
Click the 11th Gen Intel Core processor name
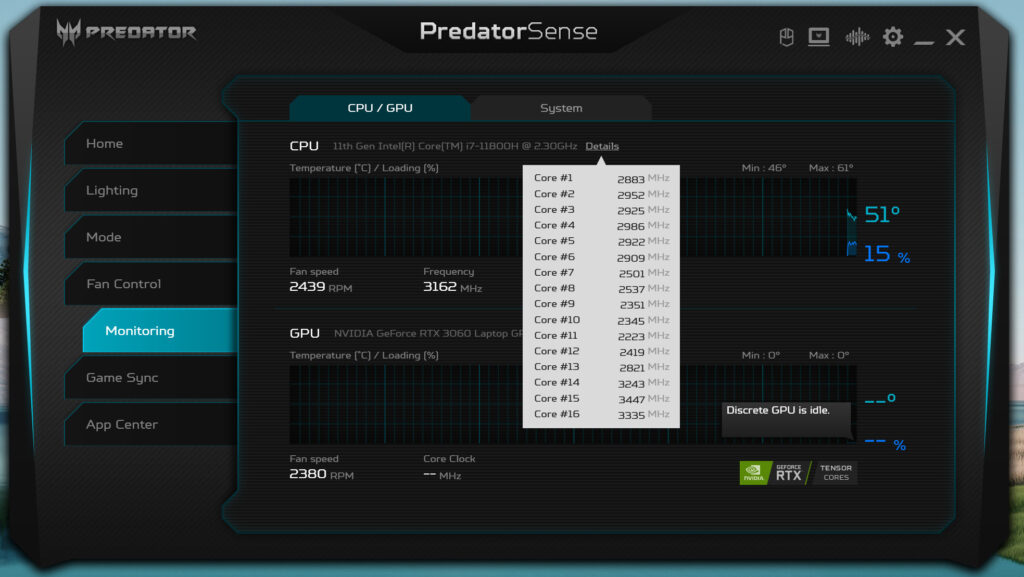click(x=455, y=146)
